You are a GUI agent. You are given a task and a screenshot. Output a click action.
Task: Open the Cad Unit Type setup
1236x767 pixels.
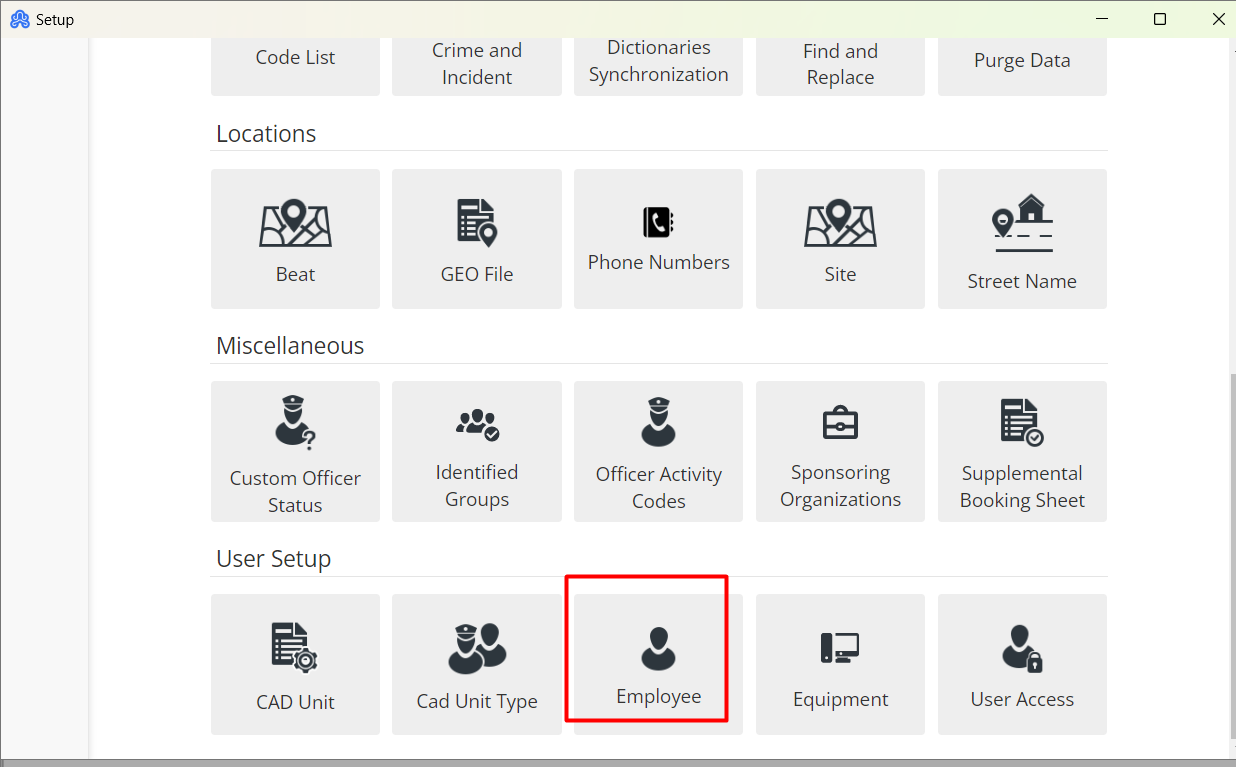[477, 664]
